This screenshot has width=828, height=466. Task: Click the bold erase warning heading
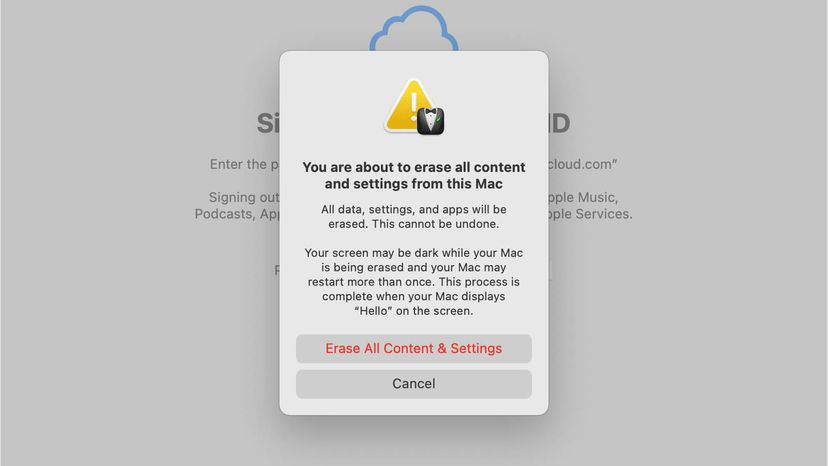pos(413,175)
